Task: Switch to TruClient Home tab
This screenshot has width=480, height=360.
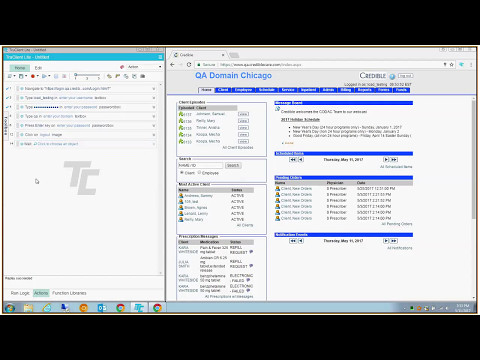Action: click(20, 68)
